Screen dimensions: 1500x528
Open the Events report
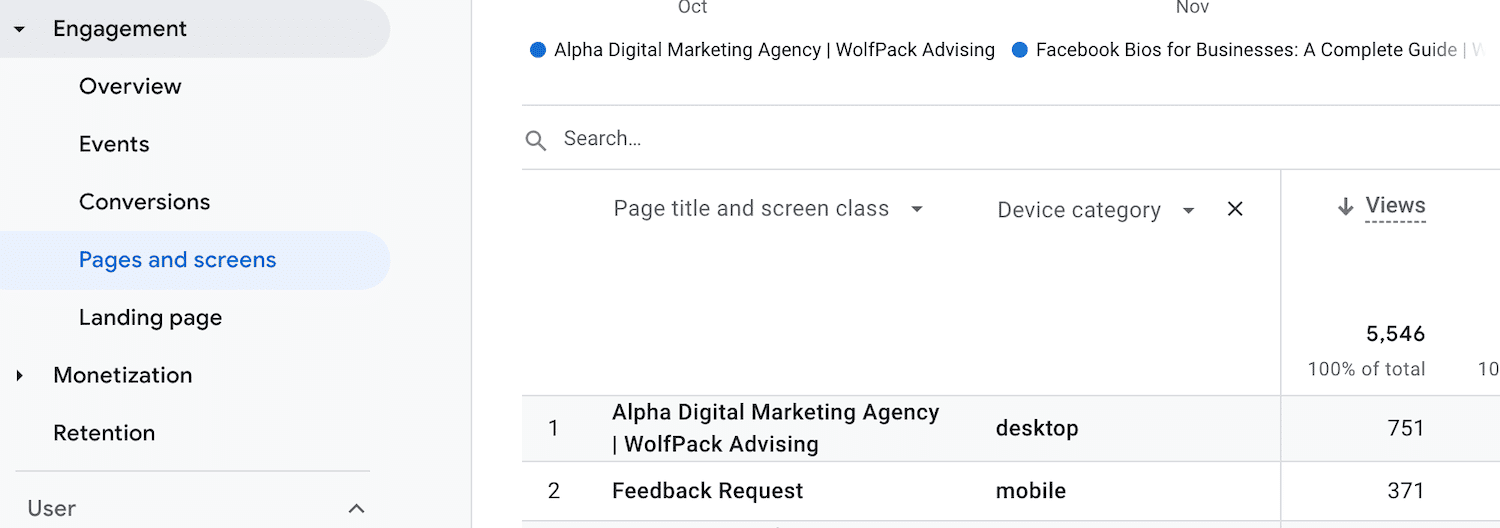coord(114,144)
